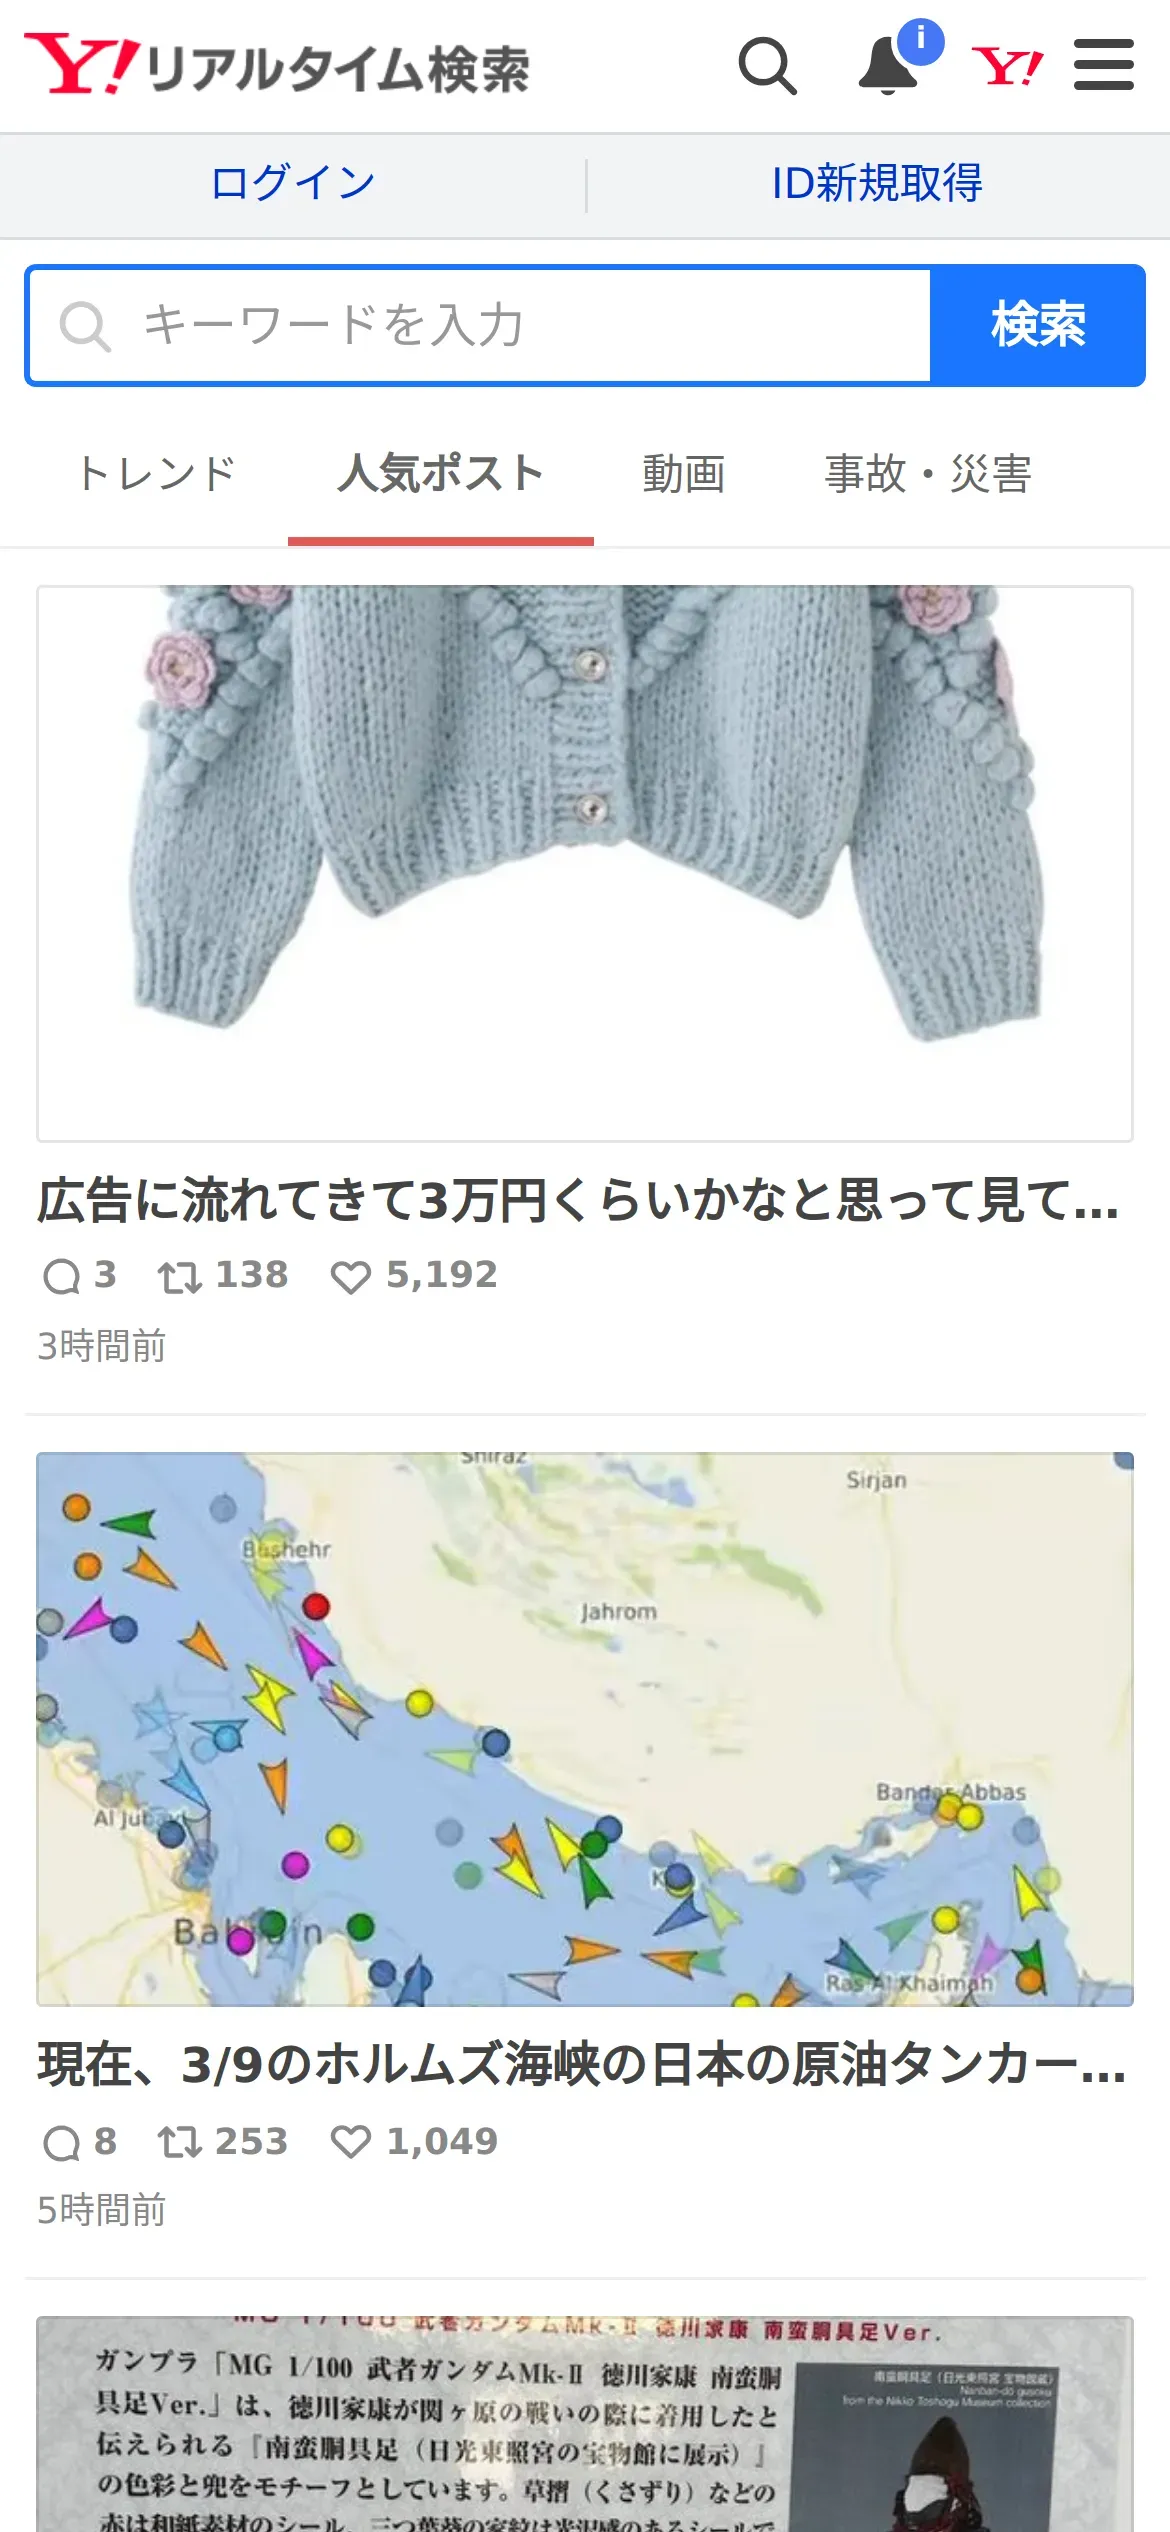Open notifications bell icon
Image resolution: width=1170 pixels, height=2532 pixels.
(890, 66)
